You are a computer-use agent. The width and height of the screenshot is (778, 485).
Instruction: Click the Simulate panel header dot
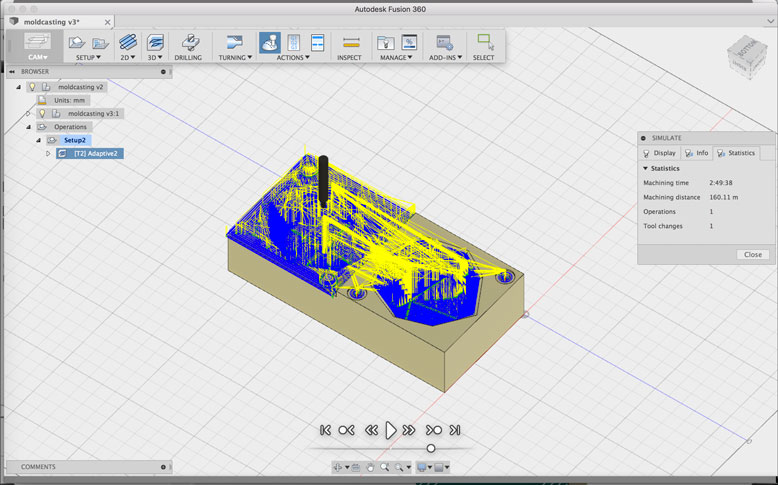(x=644, y=138)
